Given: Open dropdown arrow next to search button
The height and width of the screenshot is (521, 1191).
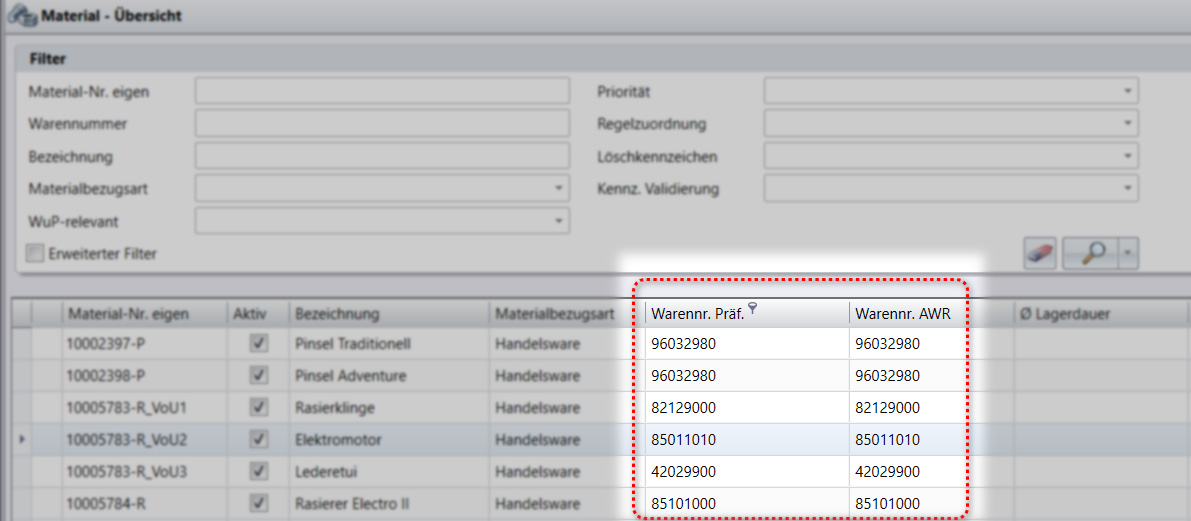Looking at the screenshot, I should click(x=1128, y=253).
